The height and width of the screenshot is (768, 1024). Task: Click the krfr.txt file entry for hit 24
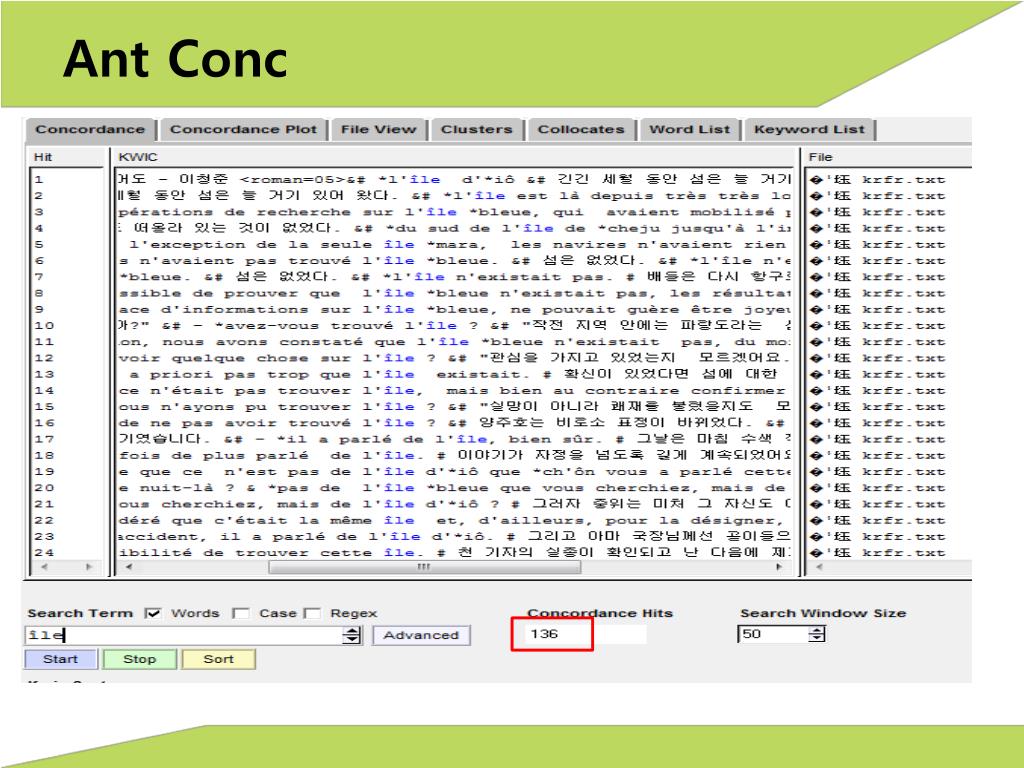coord(877,552)
